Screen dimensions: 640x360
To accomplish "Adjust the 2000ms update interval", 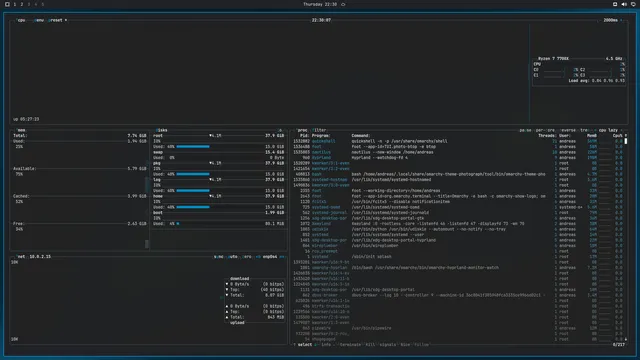I will point(611,20).
